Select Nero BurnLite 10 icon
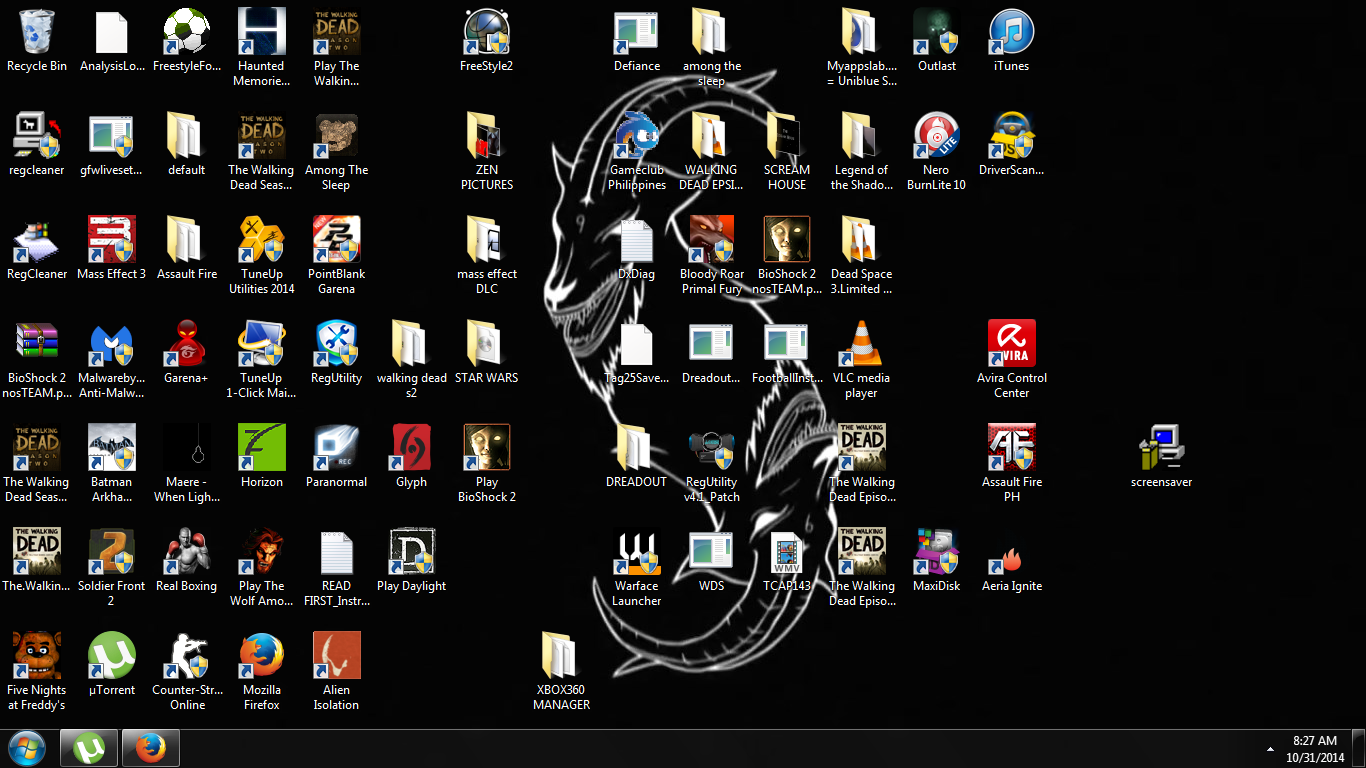 pyautogui.click(x=937, y=136)
